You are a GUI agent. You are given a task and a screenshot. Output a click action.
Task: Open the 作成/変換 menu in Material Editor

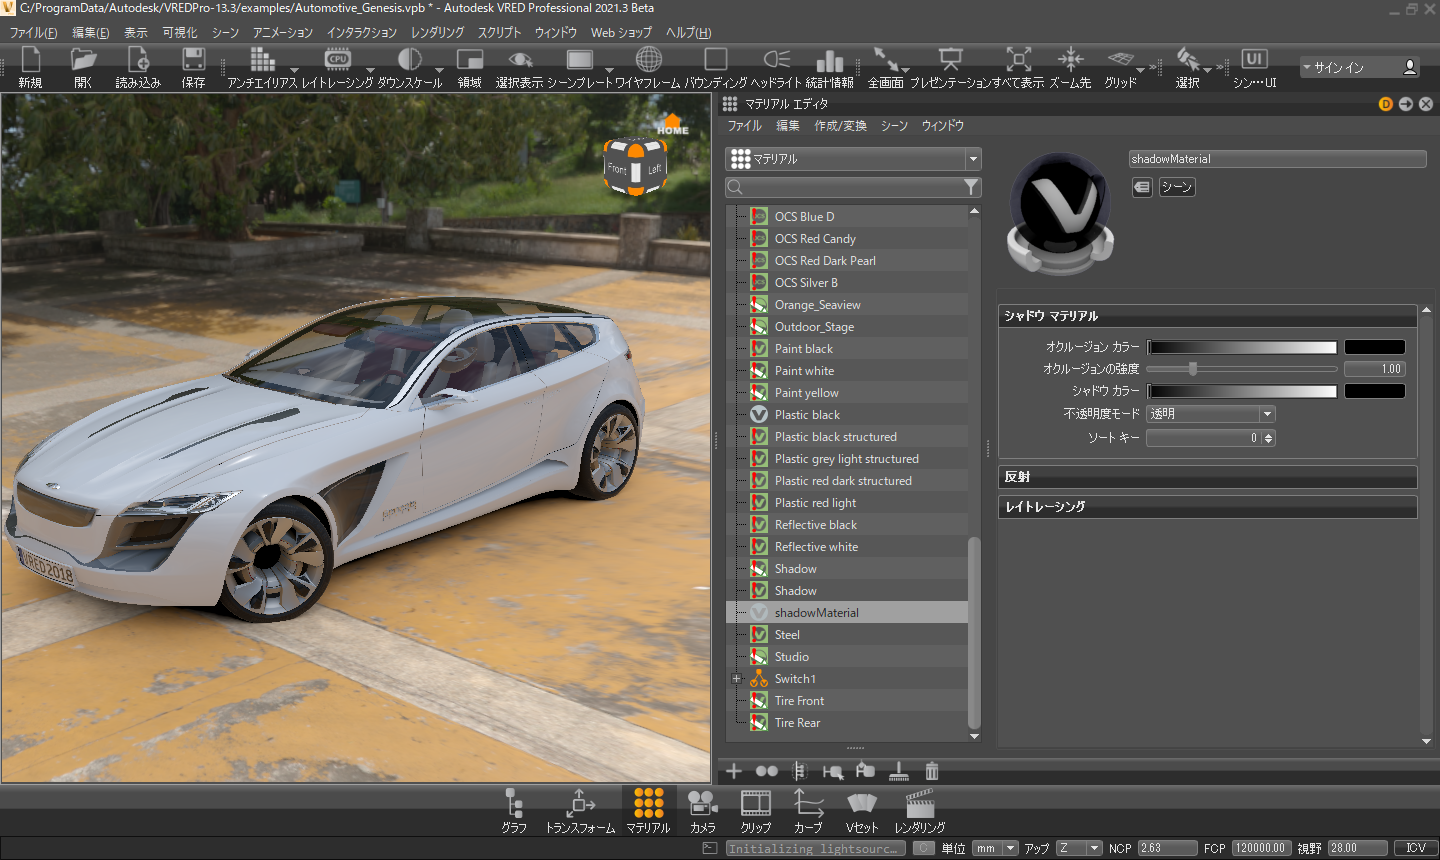tap(840, 126)
